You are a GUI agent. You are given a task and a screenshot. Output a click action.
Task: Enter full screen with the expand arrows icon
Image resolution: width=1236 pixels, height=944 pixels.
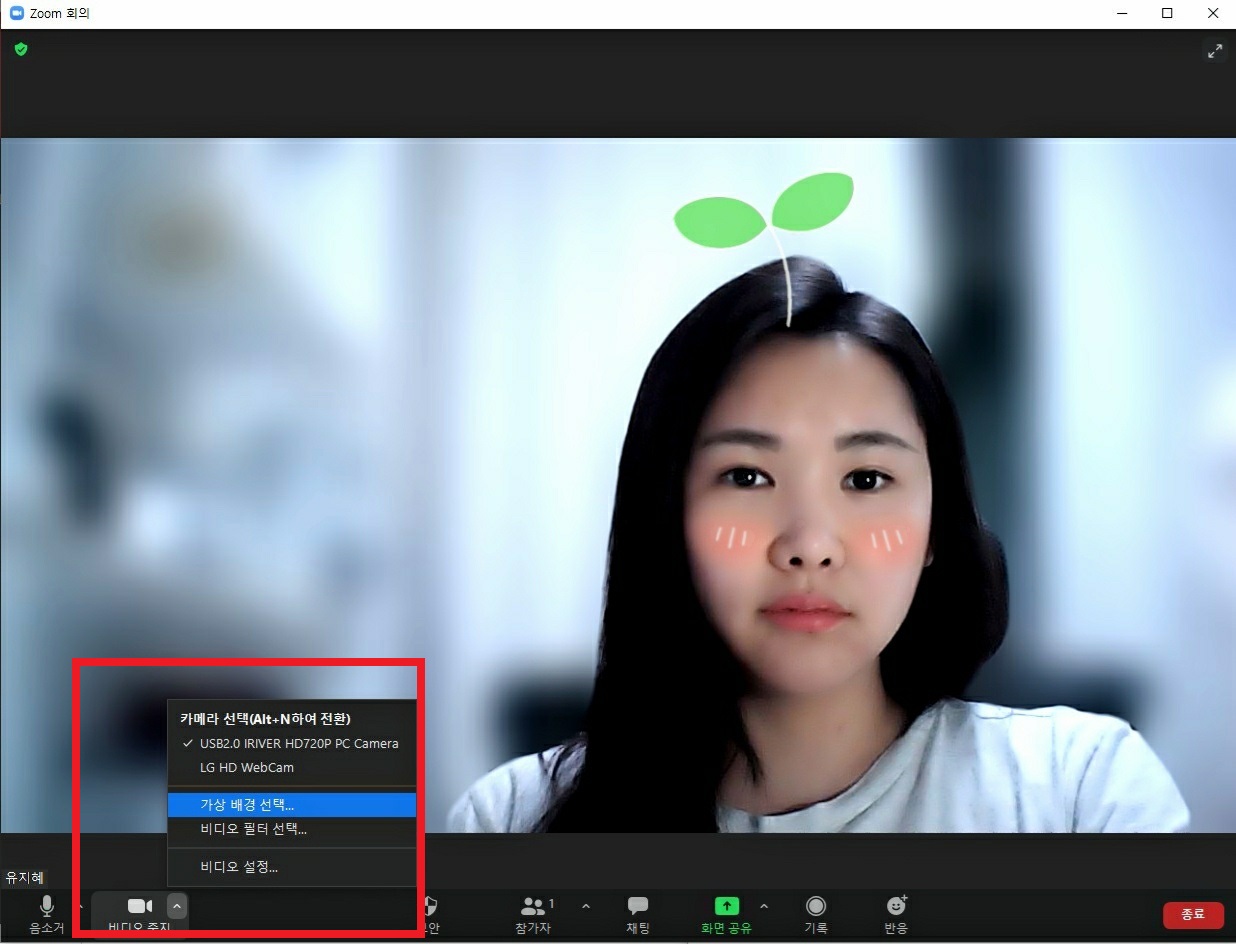pos(1214,51)
